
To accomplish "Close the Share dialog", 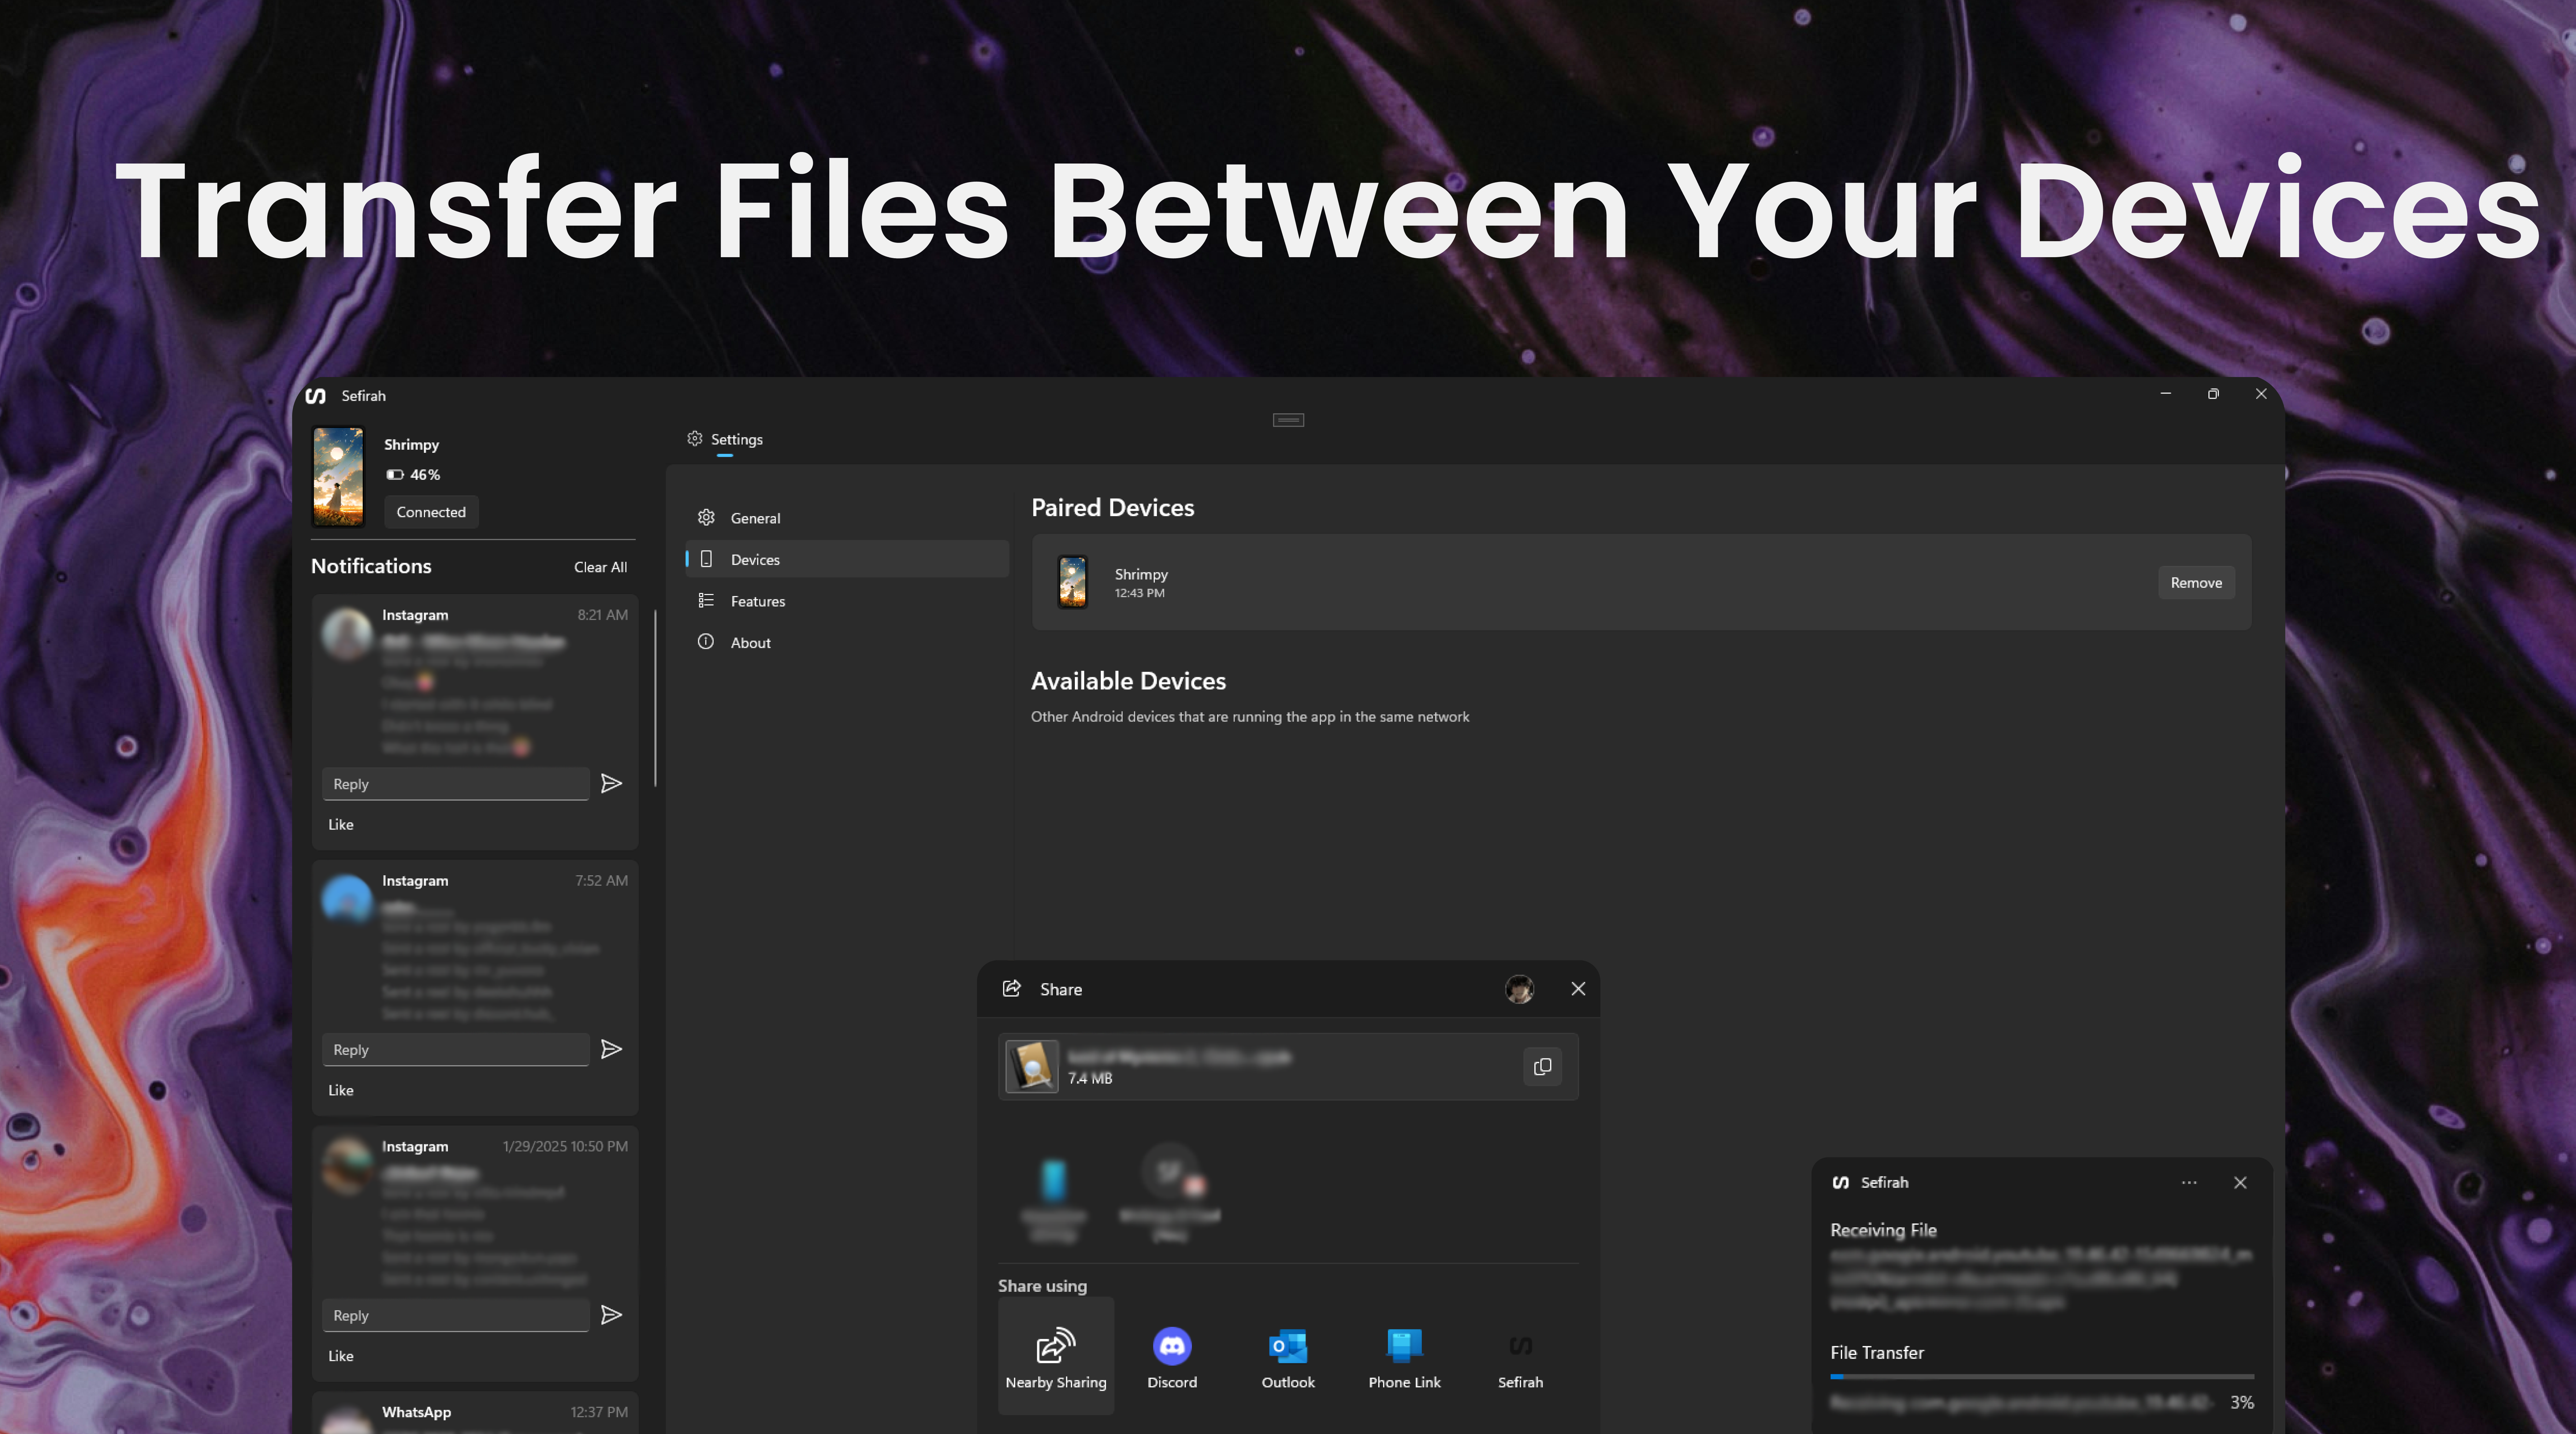I will coord(1578,989).
